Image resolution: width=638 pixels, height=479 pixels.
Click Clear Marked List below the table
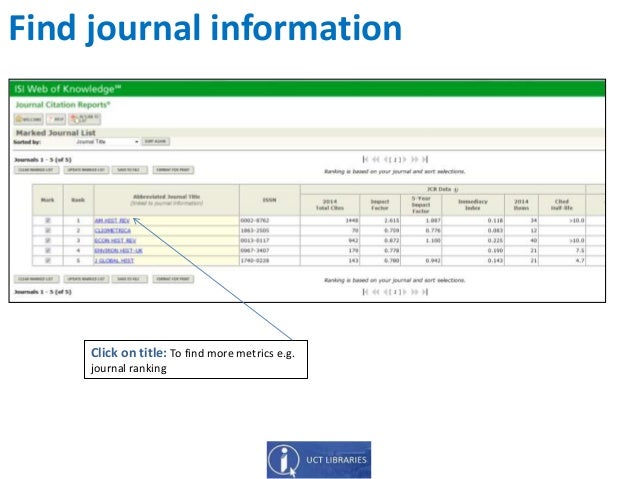tap(37, 279)
